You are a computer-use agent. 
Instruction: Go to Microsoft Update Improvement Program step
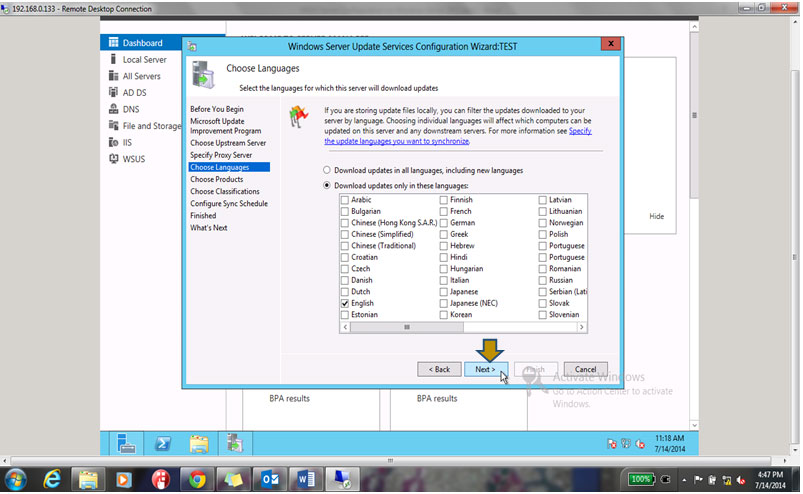225,126
